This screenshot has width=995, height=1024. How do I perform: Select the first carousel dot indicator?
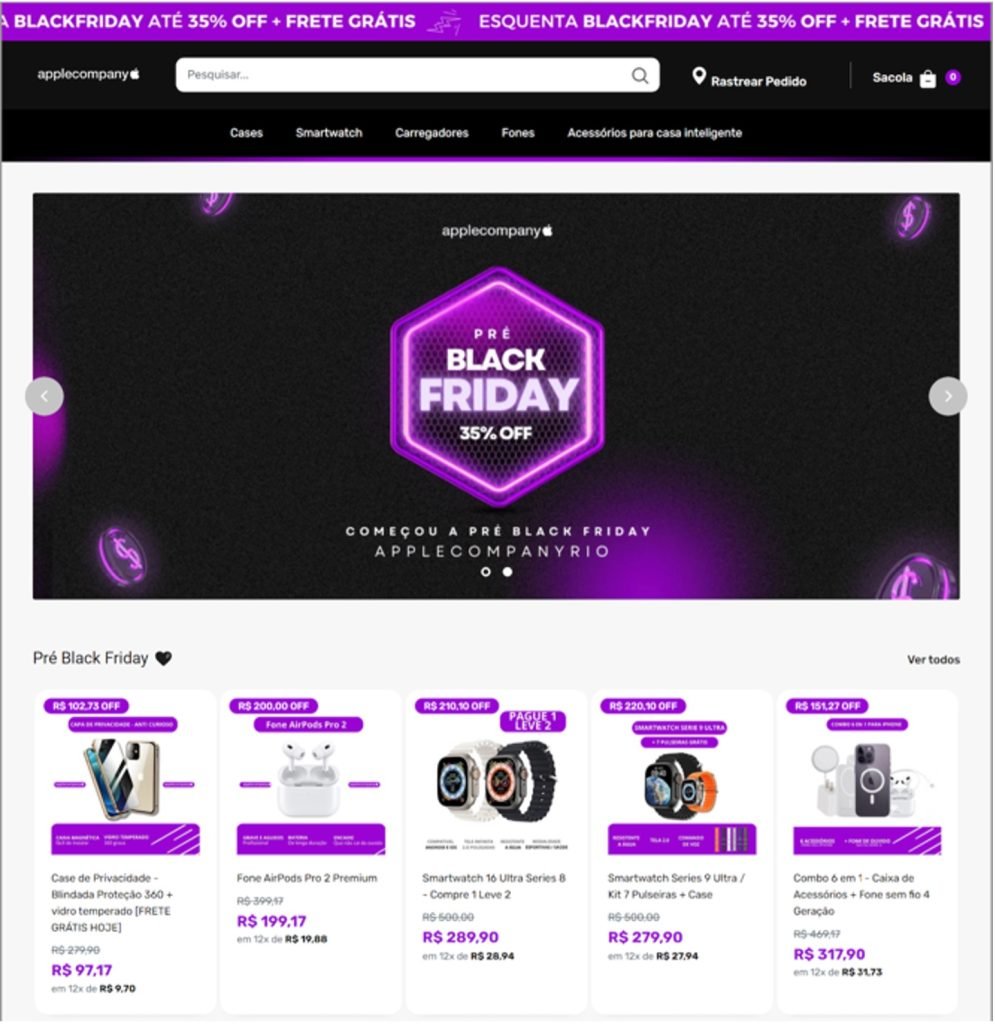tap(486, 572)
